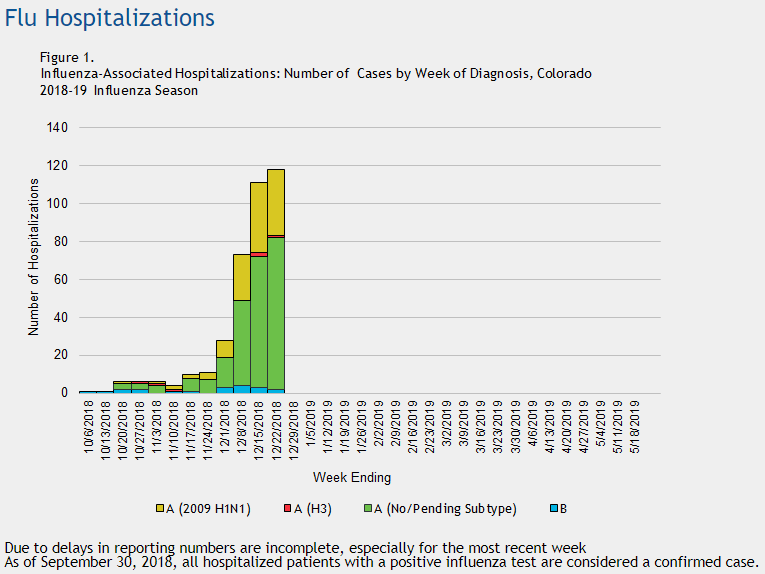
Task: Click the 12/29/2018 x-axis date label
Action: 292,428
